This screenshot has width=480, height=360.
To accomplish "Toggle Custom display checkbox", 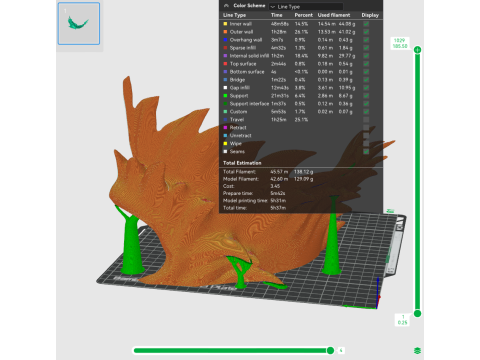I will 366,112.
